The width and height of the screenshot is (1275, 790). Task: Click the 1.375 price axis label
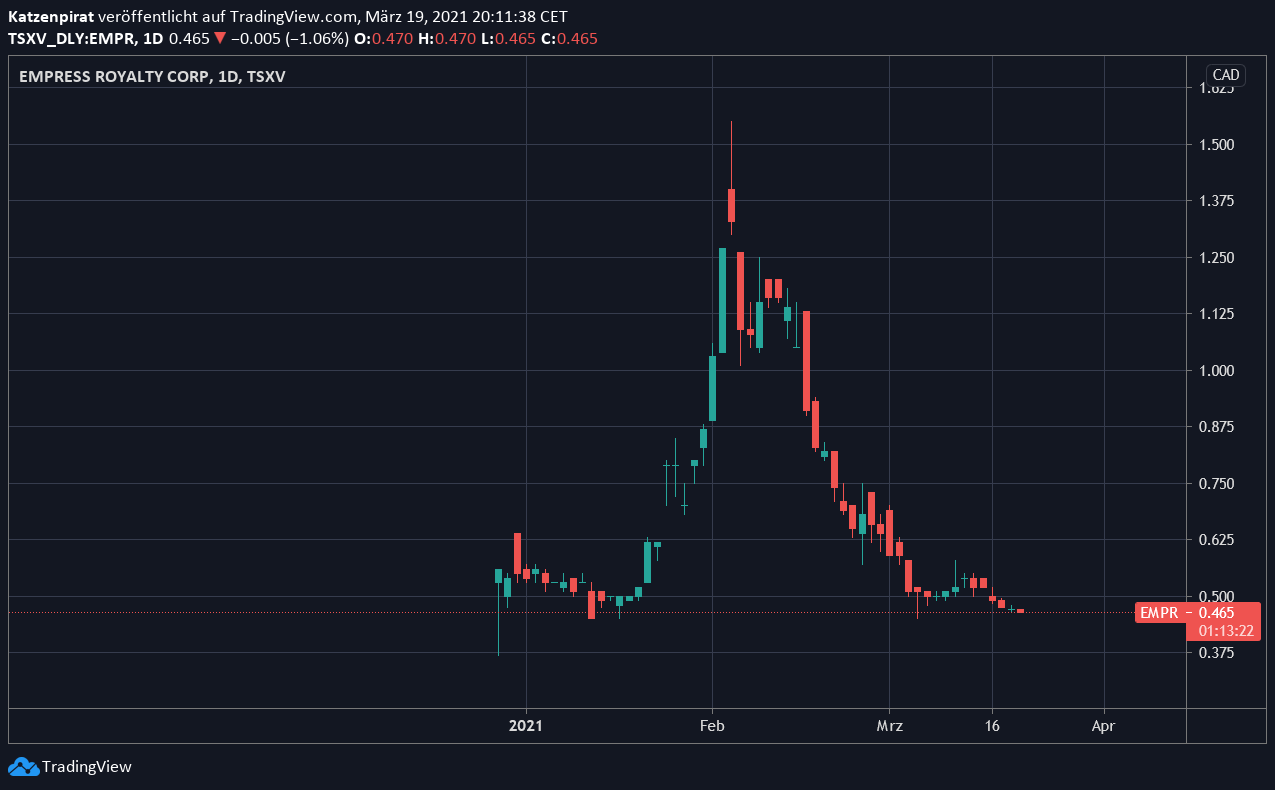pos(1217,201)
